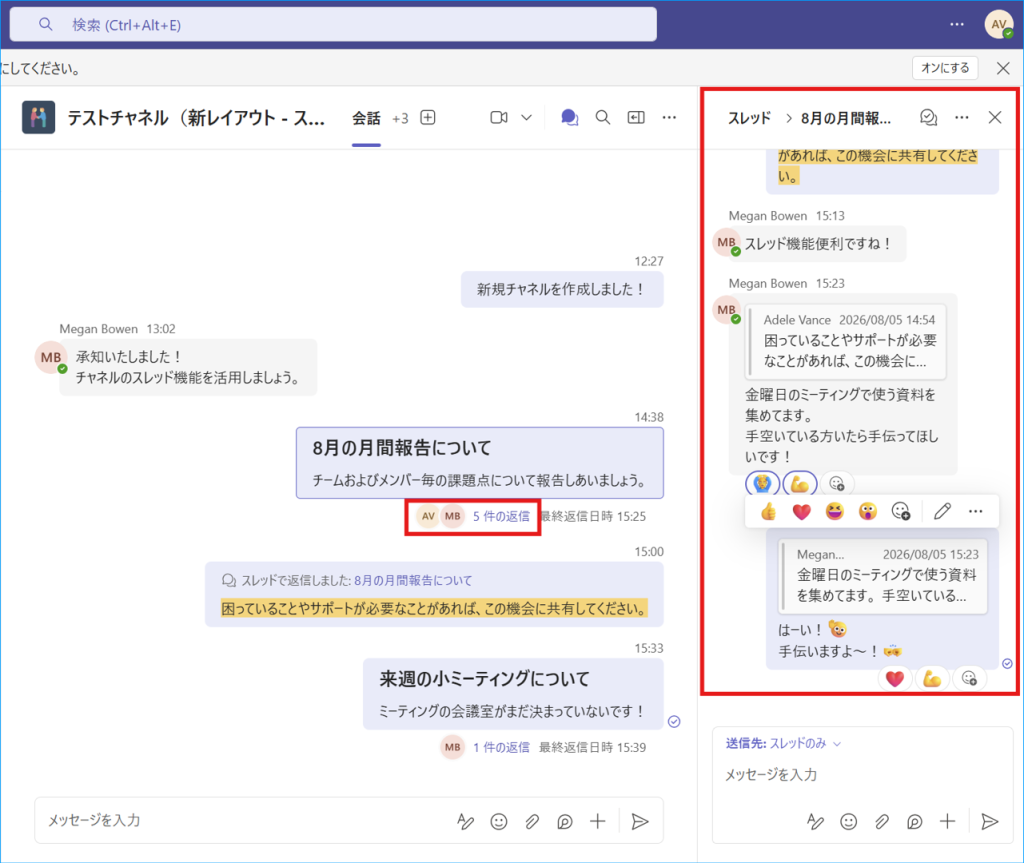The height and width of the screenshot is (863, 1024).
Task: Click MB avatar beside スレッド機能便利ですね message
Action: (x=726, y=242)
